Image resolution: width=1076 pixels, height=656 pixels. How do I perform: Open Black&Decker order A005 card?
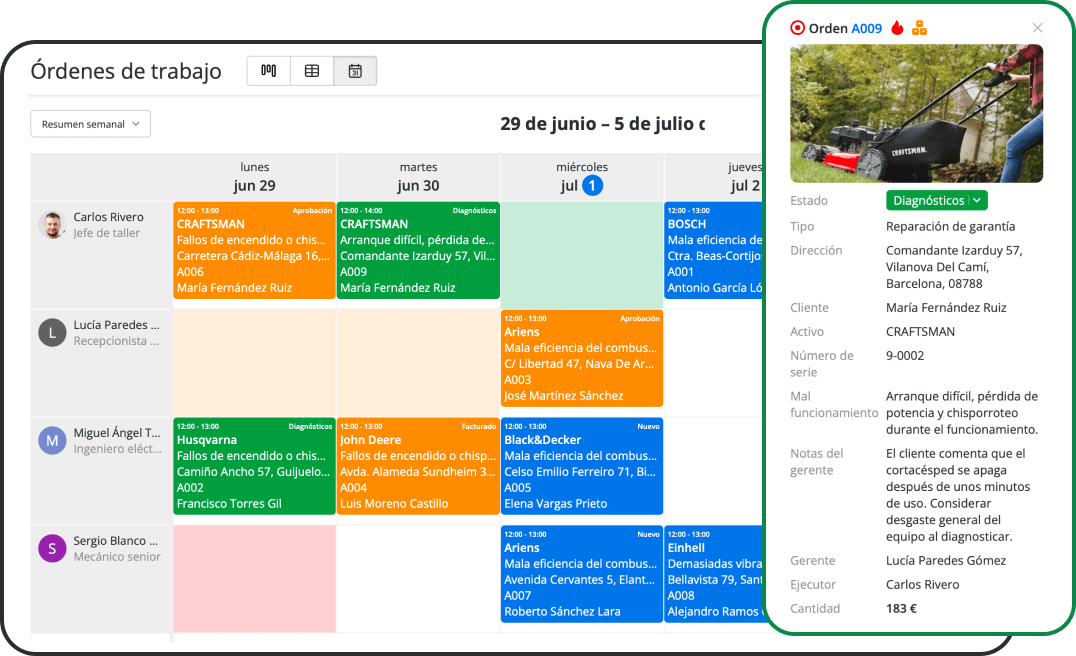[x=582, y=466]
